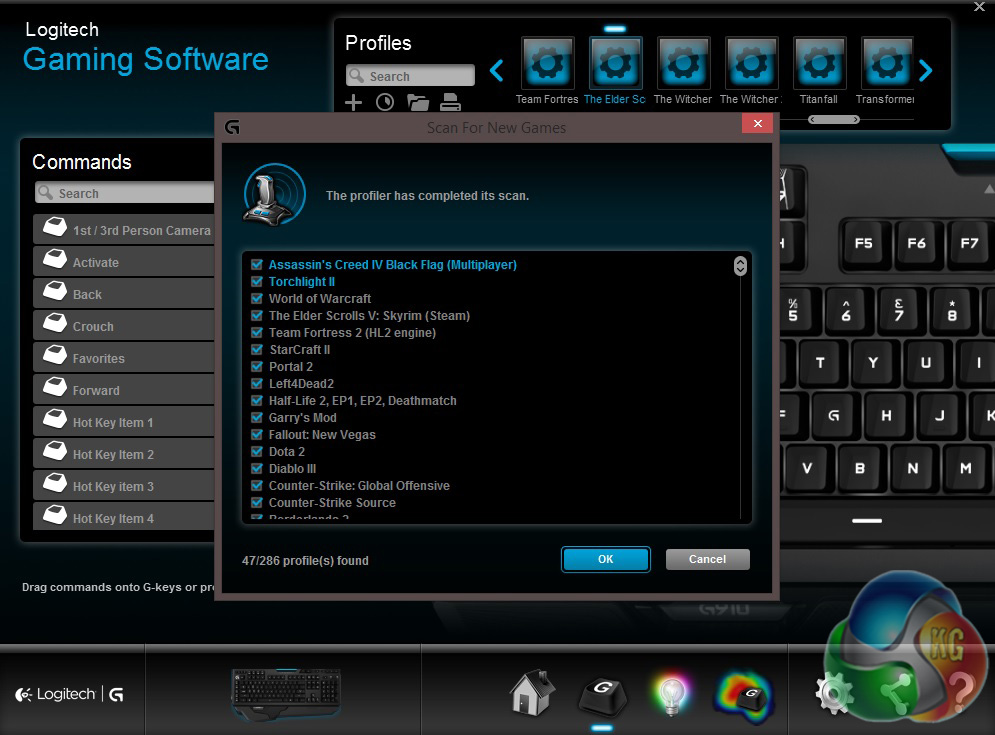Click the game list scroll up/down arrows
The width and height of the screenshot is (995, 735).
pyautogui.click(x=740, y=266)
